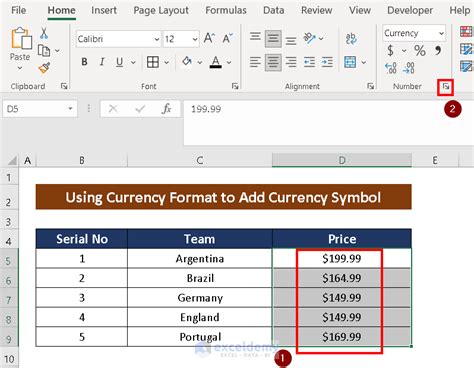Open Calibri font name dropdown
The height and width of the screenshot is (368, 474).
(156, 39)
